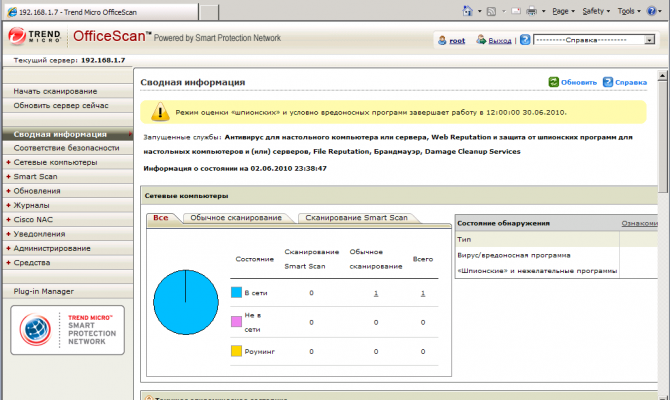This screenshot has width=670, height=400.
Task: Open Plug-in Manager in sidebar
Action: click(x=68, y=291)
